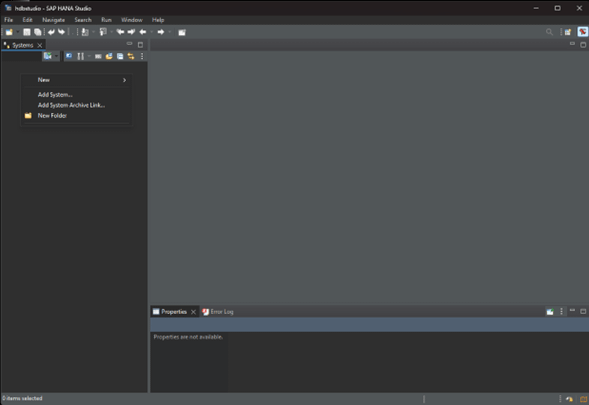
Task: Maximize the Properties view panel
Action: 583,311
